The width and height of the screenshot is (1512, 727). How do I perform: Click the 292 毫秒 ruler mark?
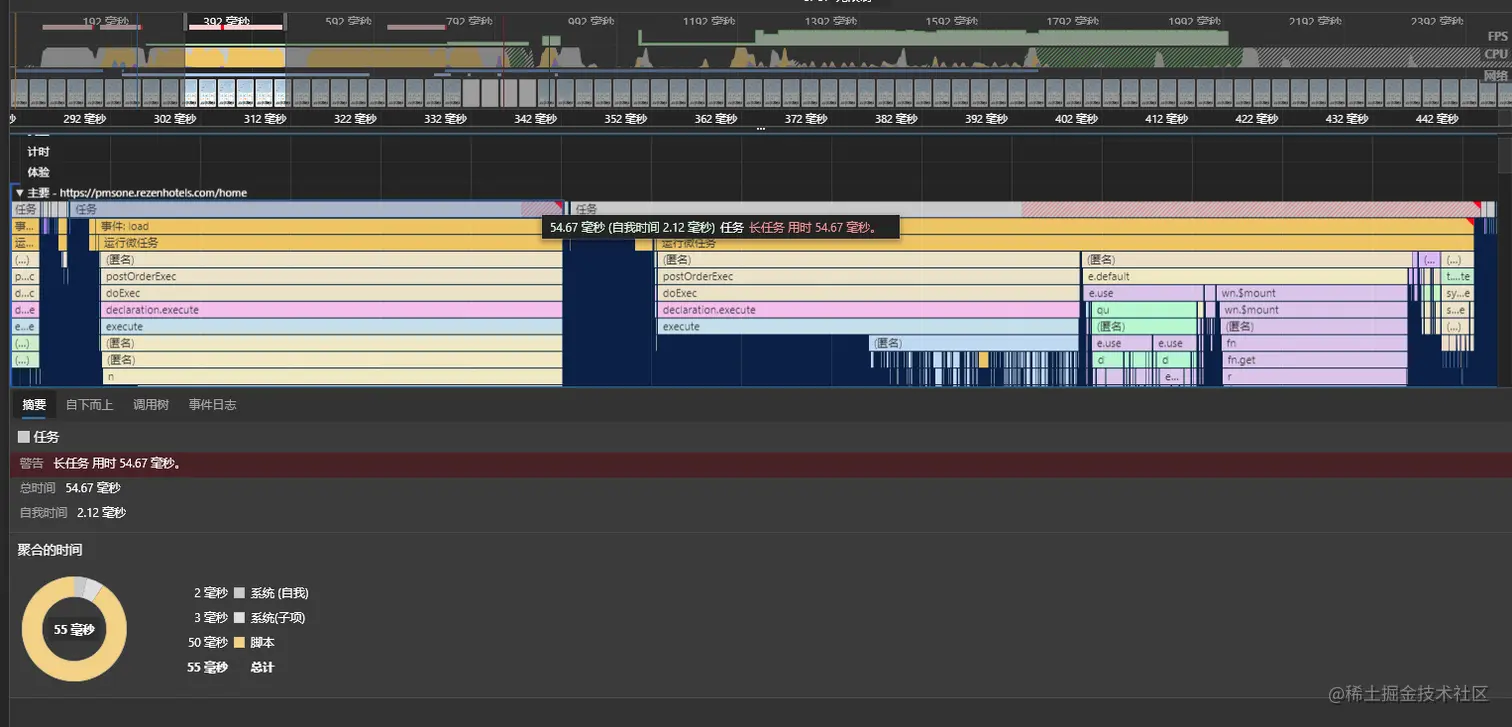click(x=84, y=119)
